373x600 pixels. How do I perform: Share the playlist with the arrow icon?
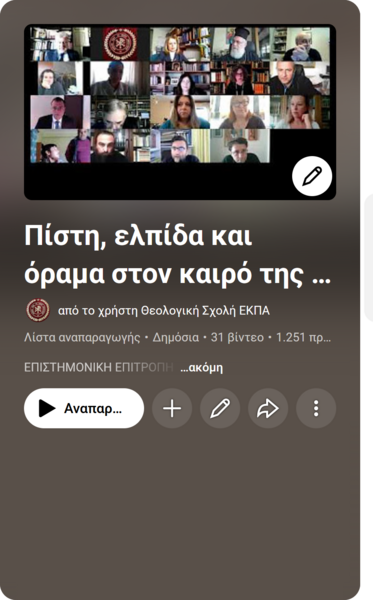[x=268, y=408]
